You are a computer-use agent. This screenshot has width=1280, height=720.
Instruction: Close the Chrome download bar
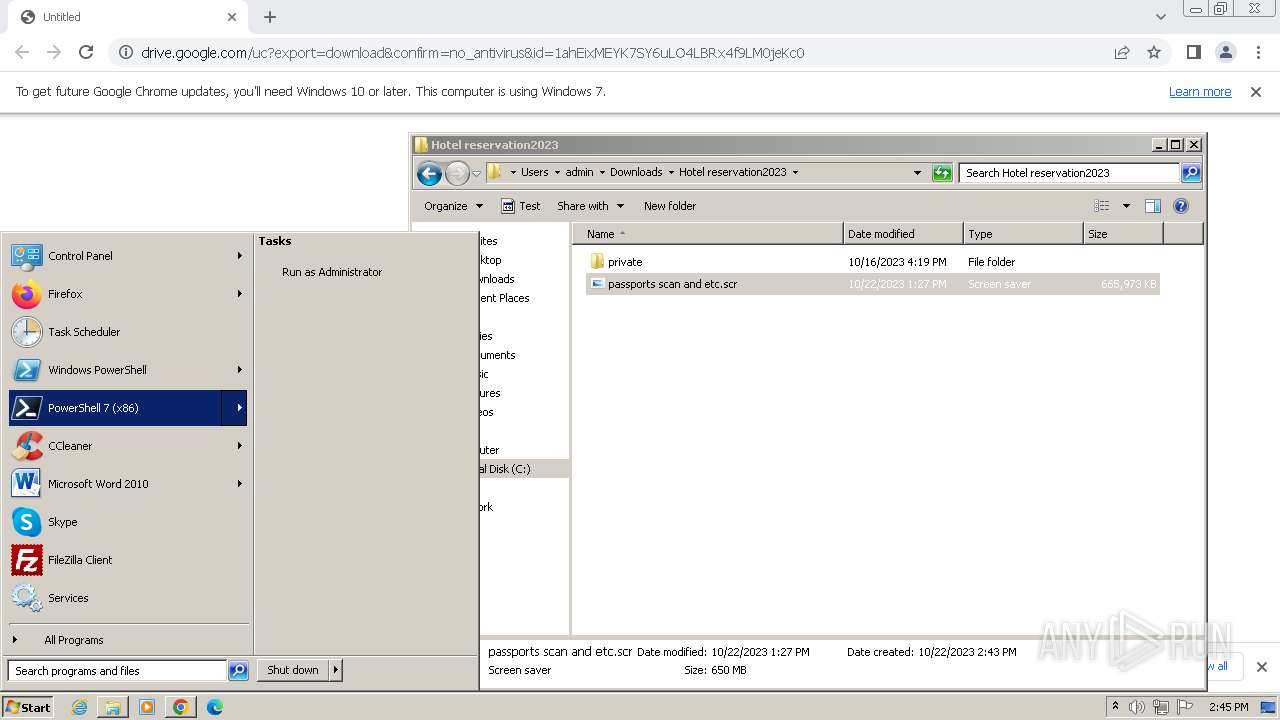1261,667
